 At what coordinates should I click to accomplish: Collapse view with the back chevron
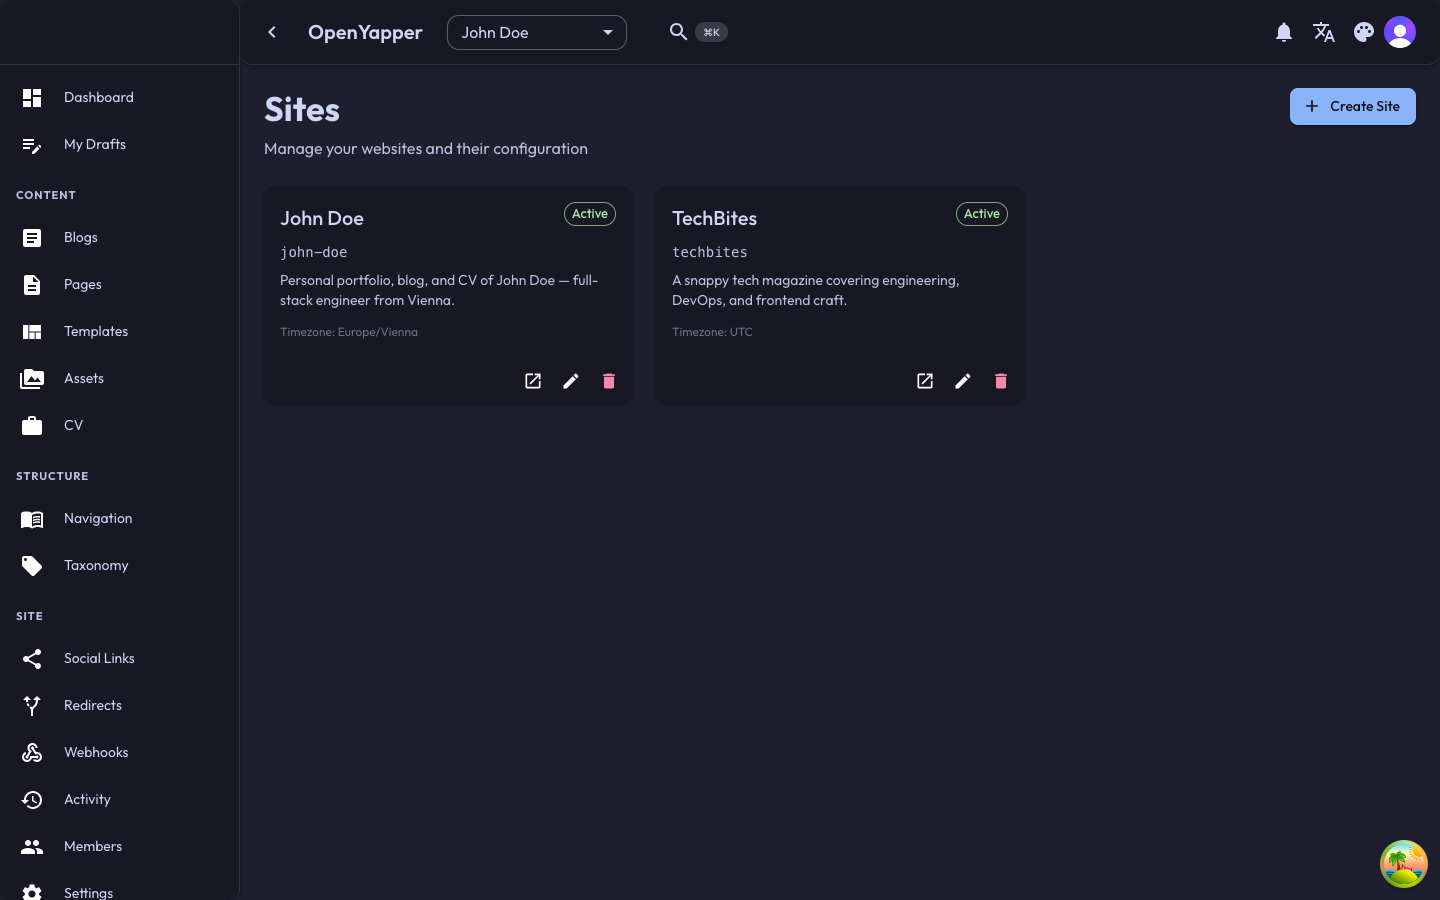272,32
